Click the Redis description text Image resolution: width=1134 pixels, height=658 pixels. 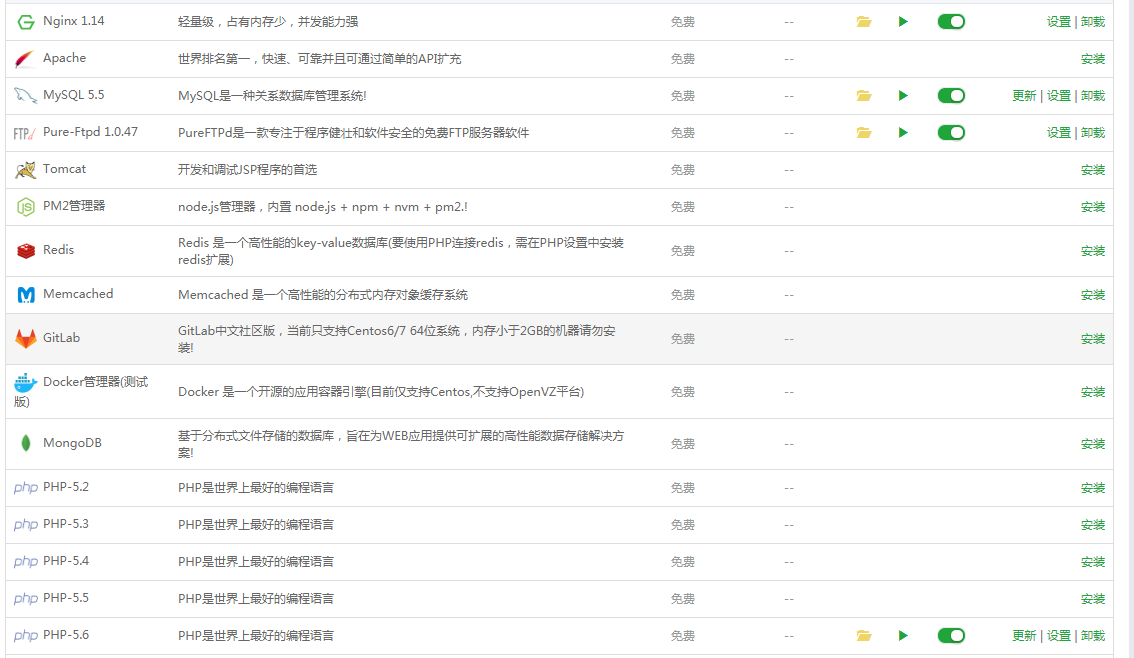pos(401,251)
